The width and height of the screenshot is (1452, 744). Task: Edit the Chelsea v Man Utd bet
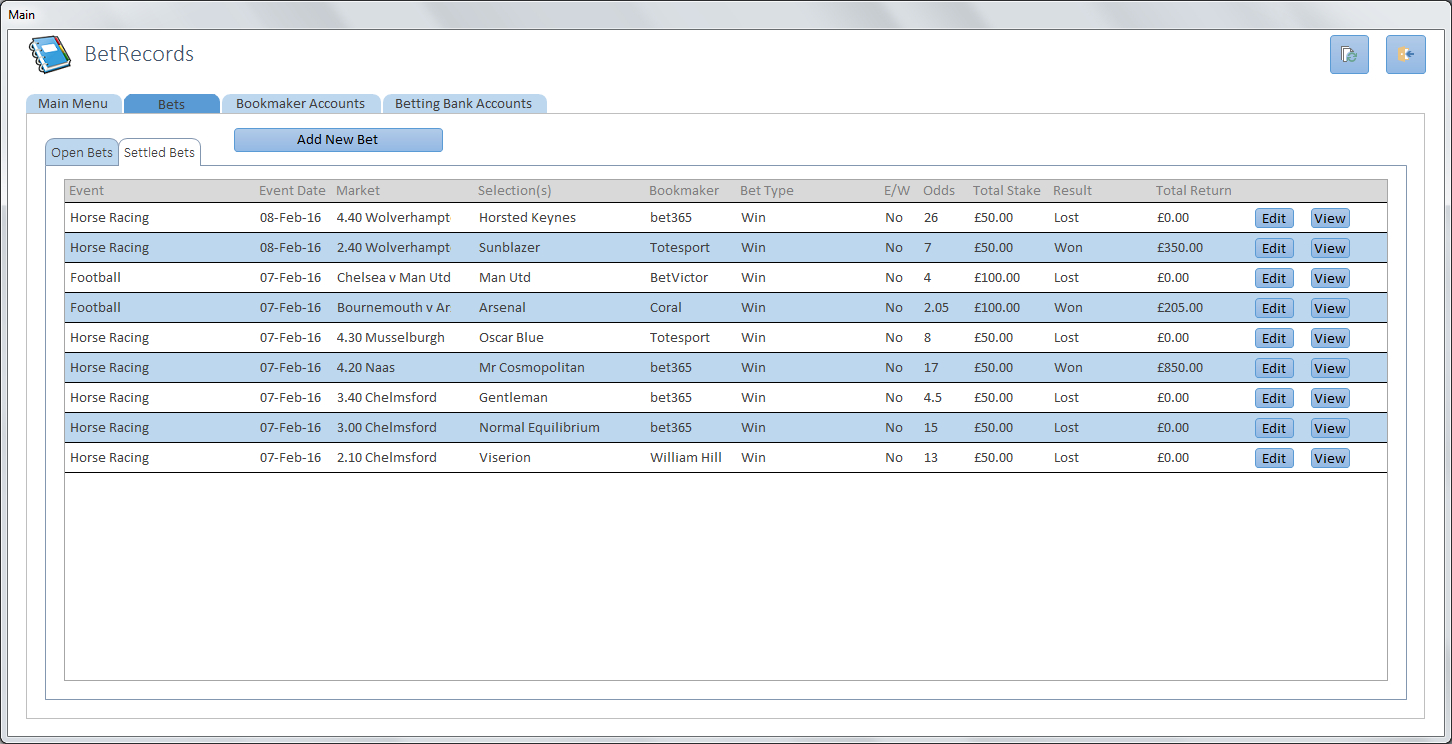pos(1273,278)
